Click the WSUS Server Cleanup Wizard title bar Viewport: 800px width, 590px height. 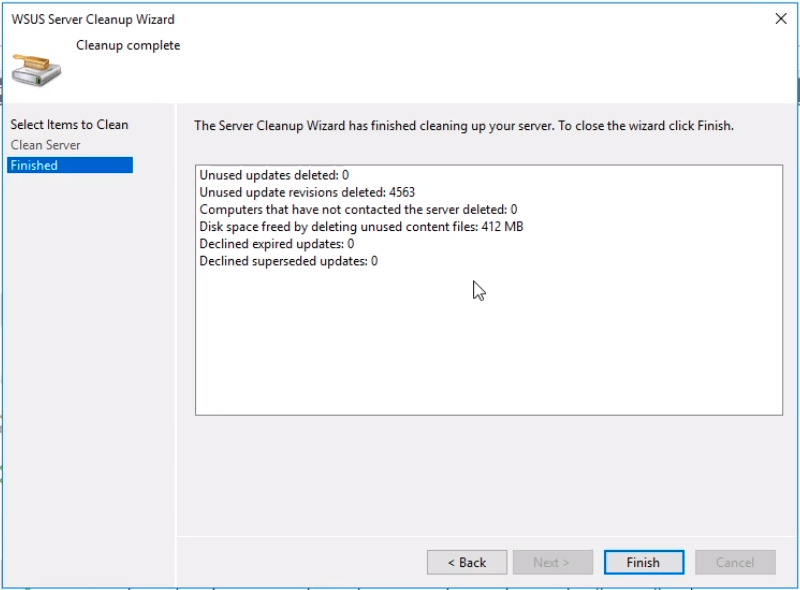300,18
